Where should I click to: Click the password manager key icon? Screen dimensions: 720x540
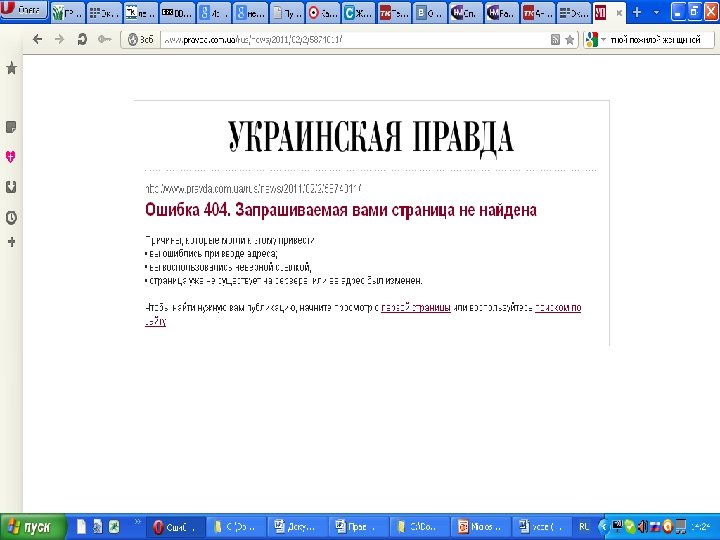click(105, 39)
